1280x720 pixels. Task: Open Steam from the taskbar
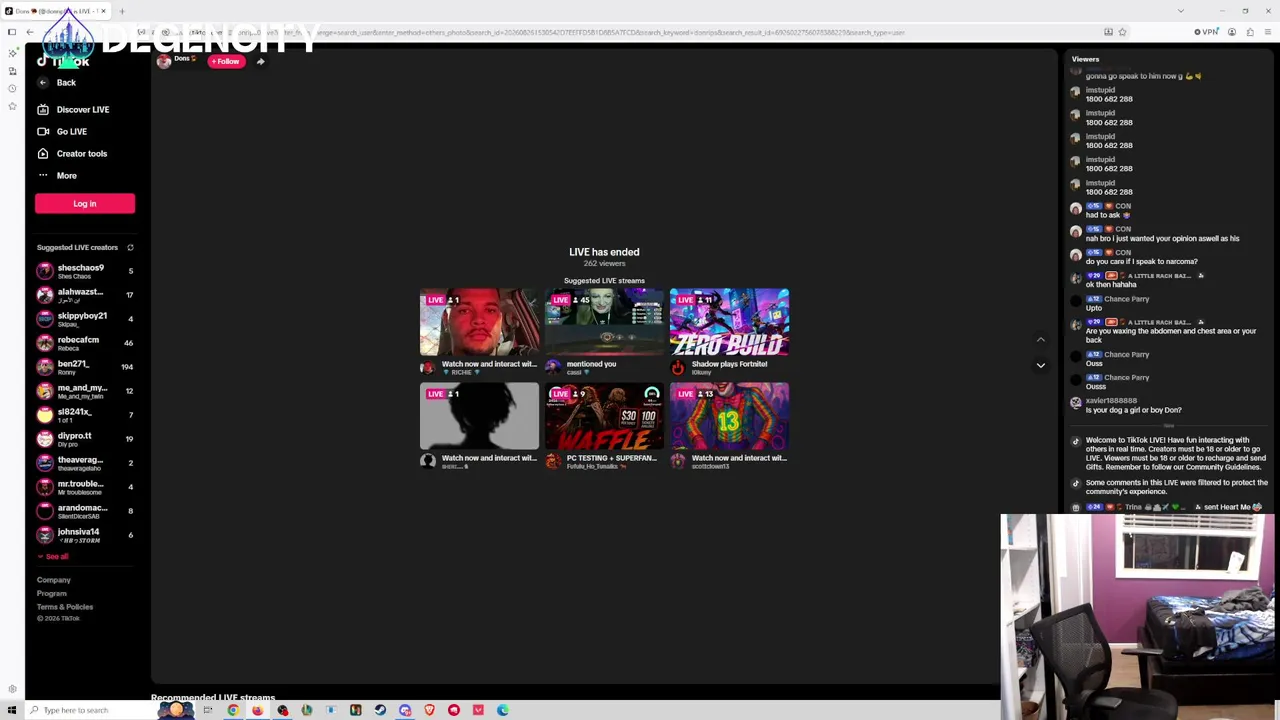[380, 710]
